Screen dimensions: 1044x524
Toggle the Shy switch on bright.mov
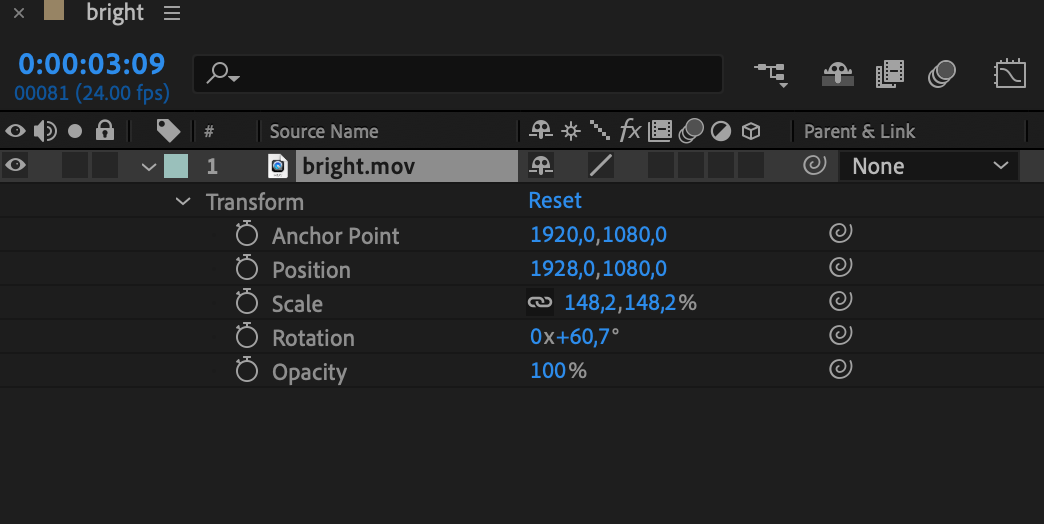[x=541, y=166]
